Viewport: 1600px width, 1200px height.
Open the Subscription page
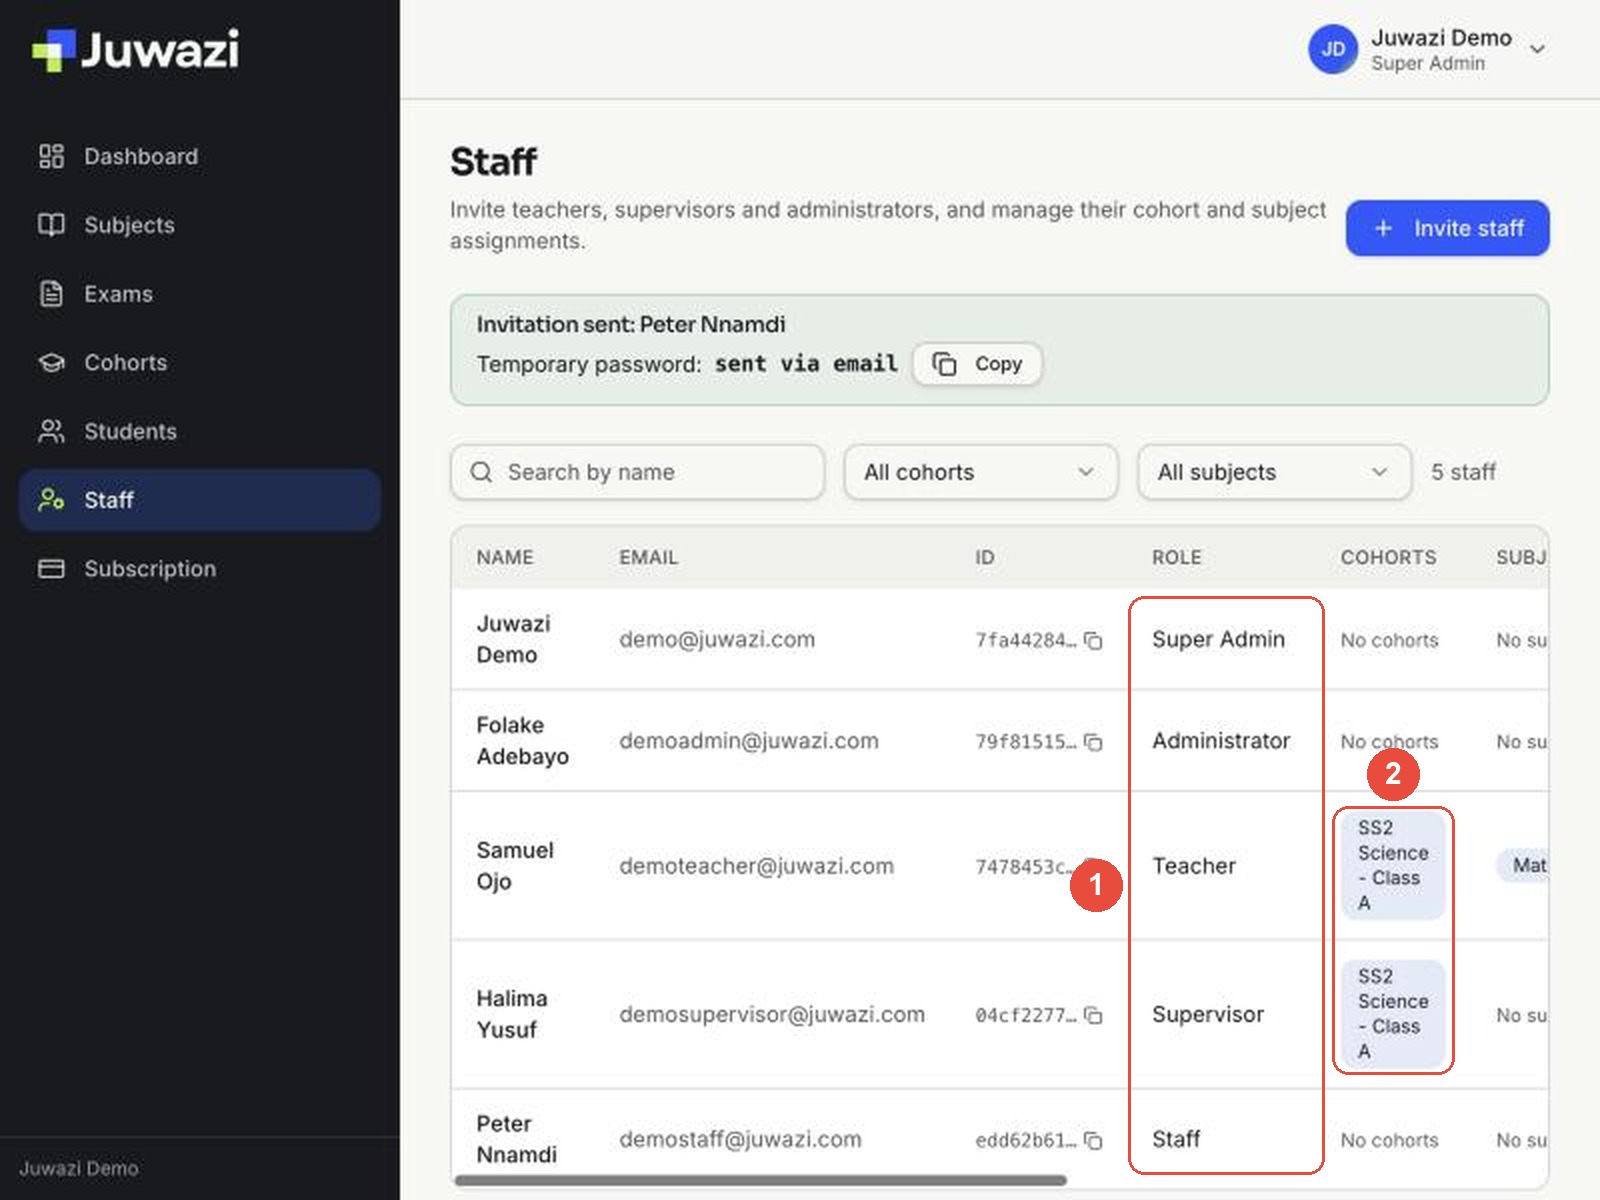click(x=200, y=569)
